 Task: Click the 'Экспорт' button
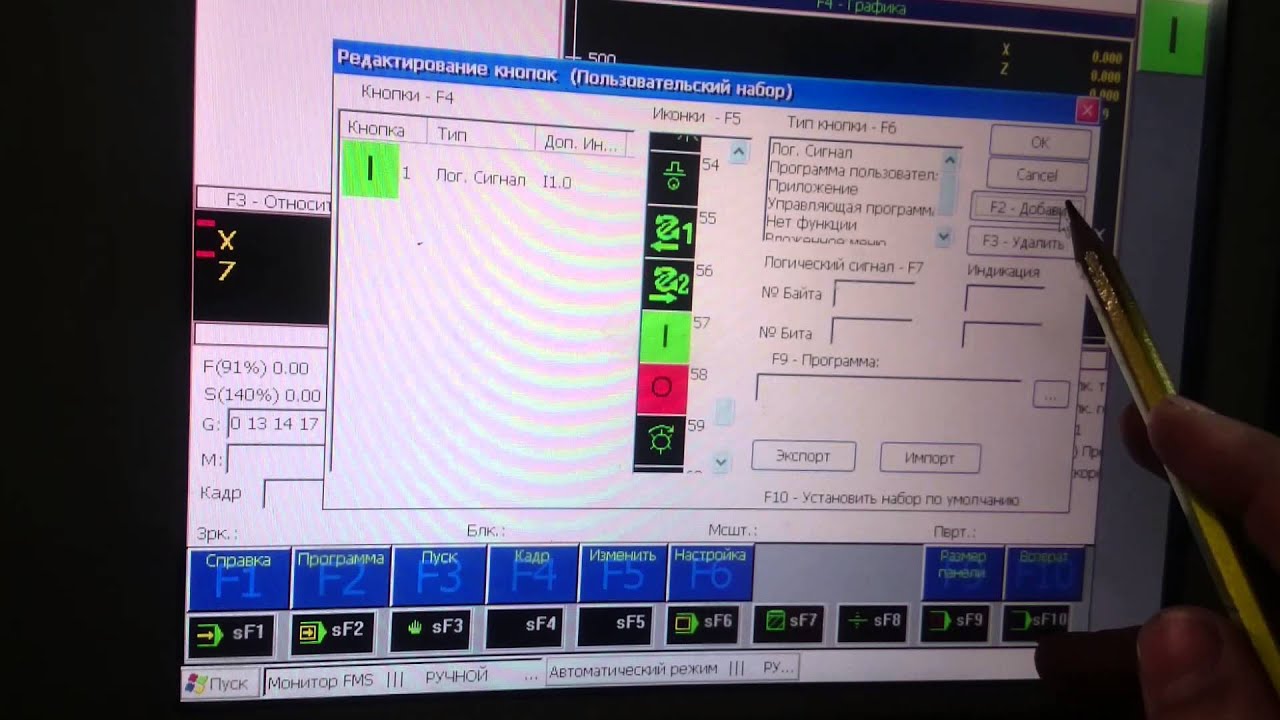[803, 456]
